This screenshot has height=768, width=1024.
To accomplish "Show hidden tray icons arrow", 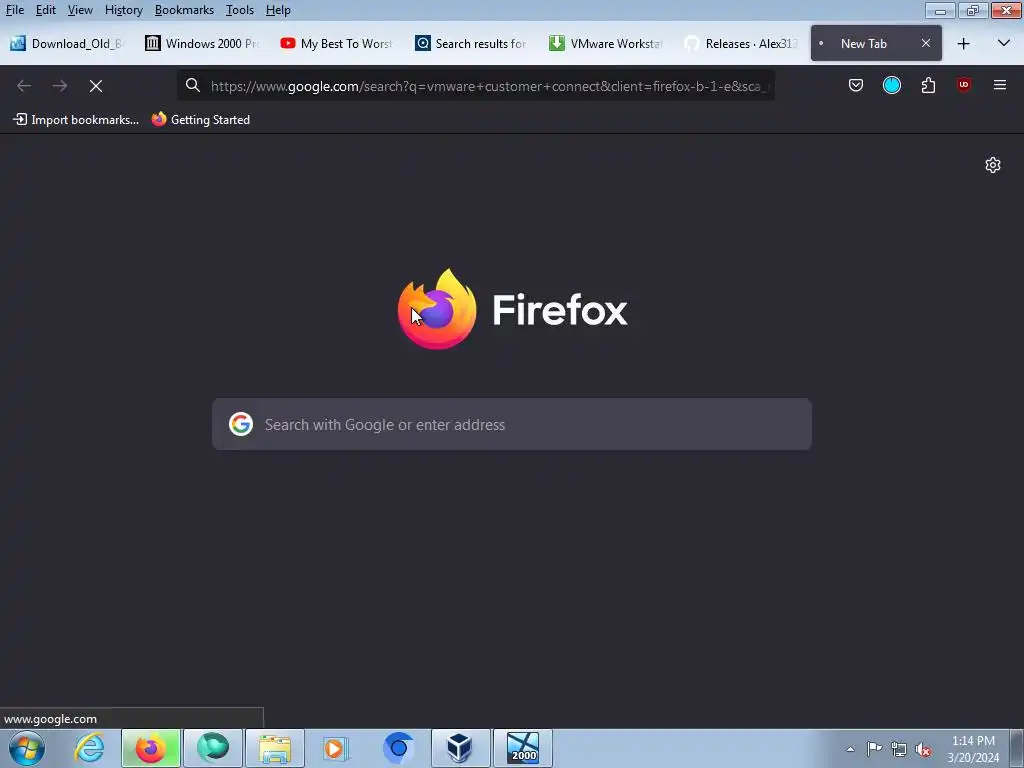I will (x=850, y=749).
